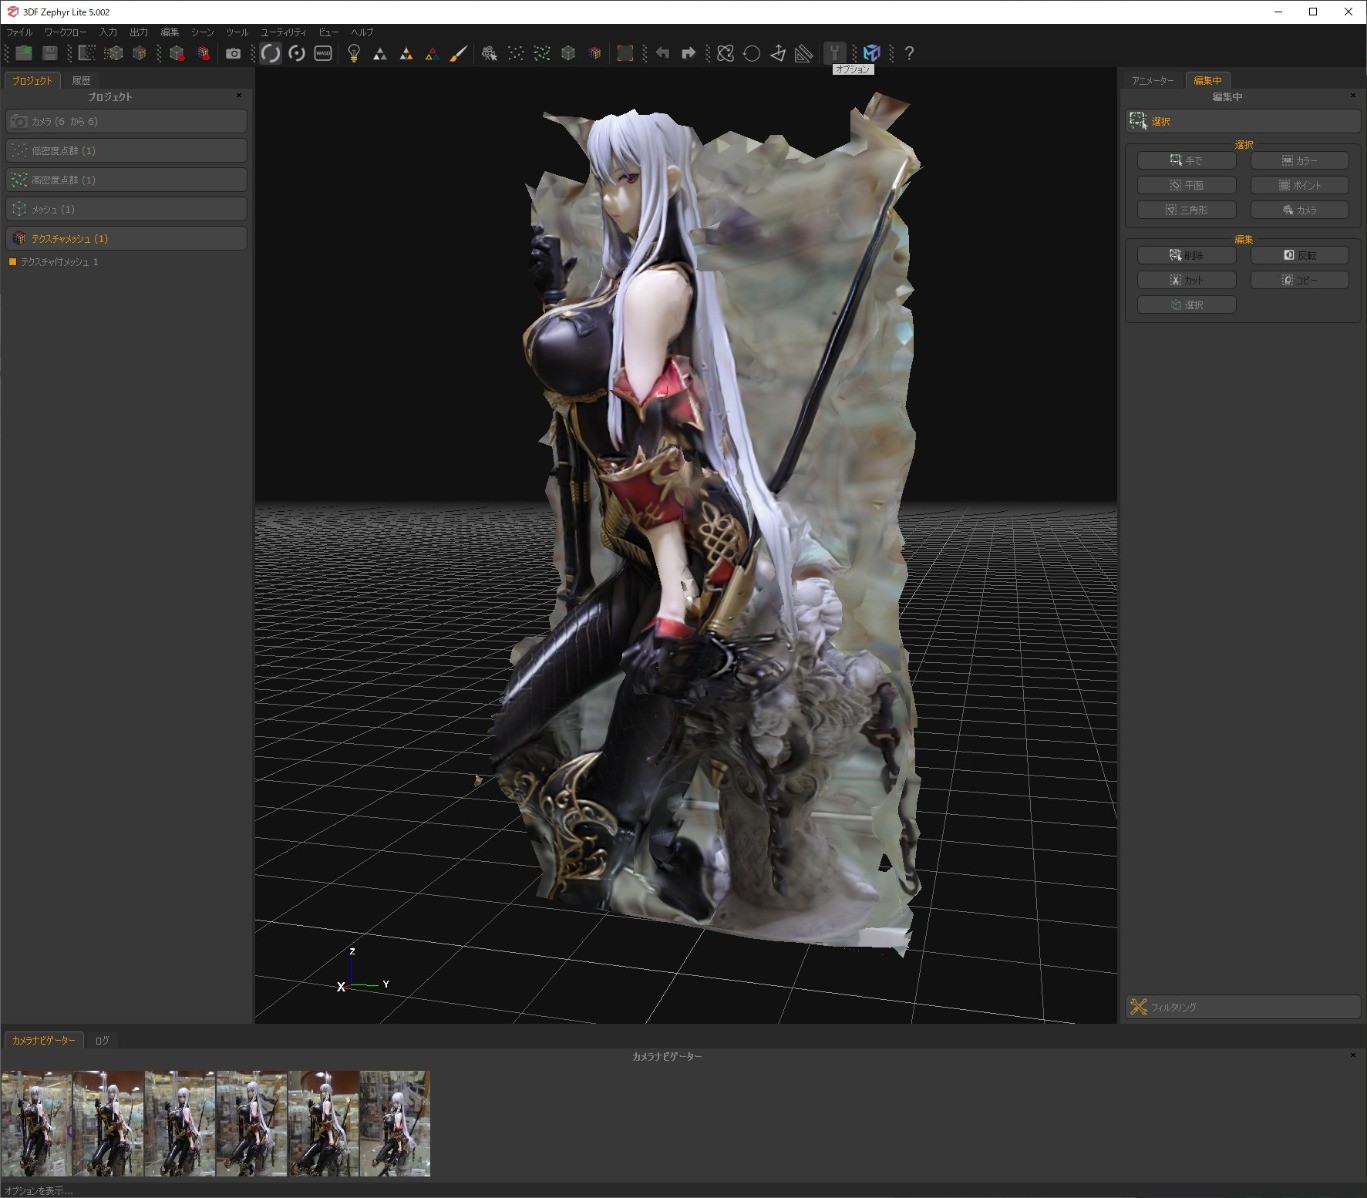This screenshot has width=1367, height=1198.
Task: Select the orbit navigation mode icon
Action: pos(270,53)
